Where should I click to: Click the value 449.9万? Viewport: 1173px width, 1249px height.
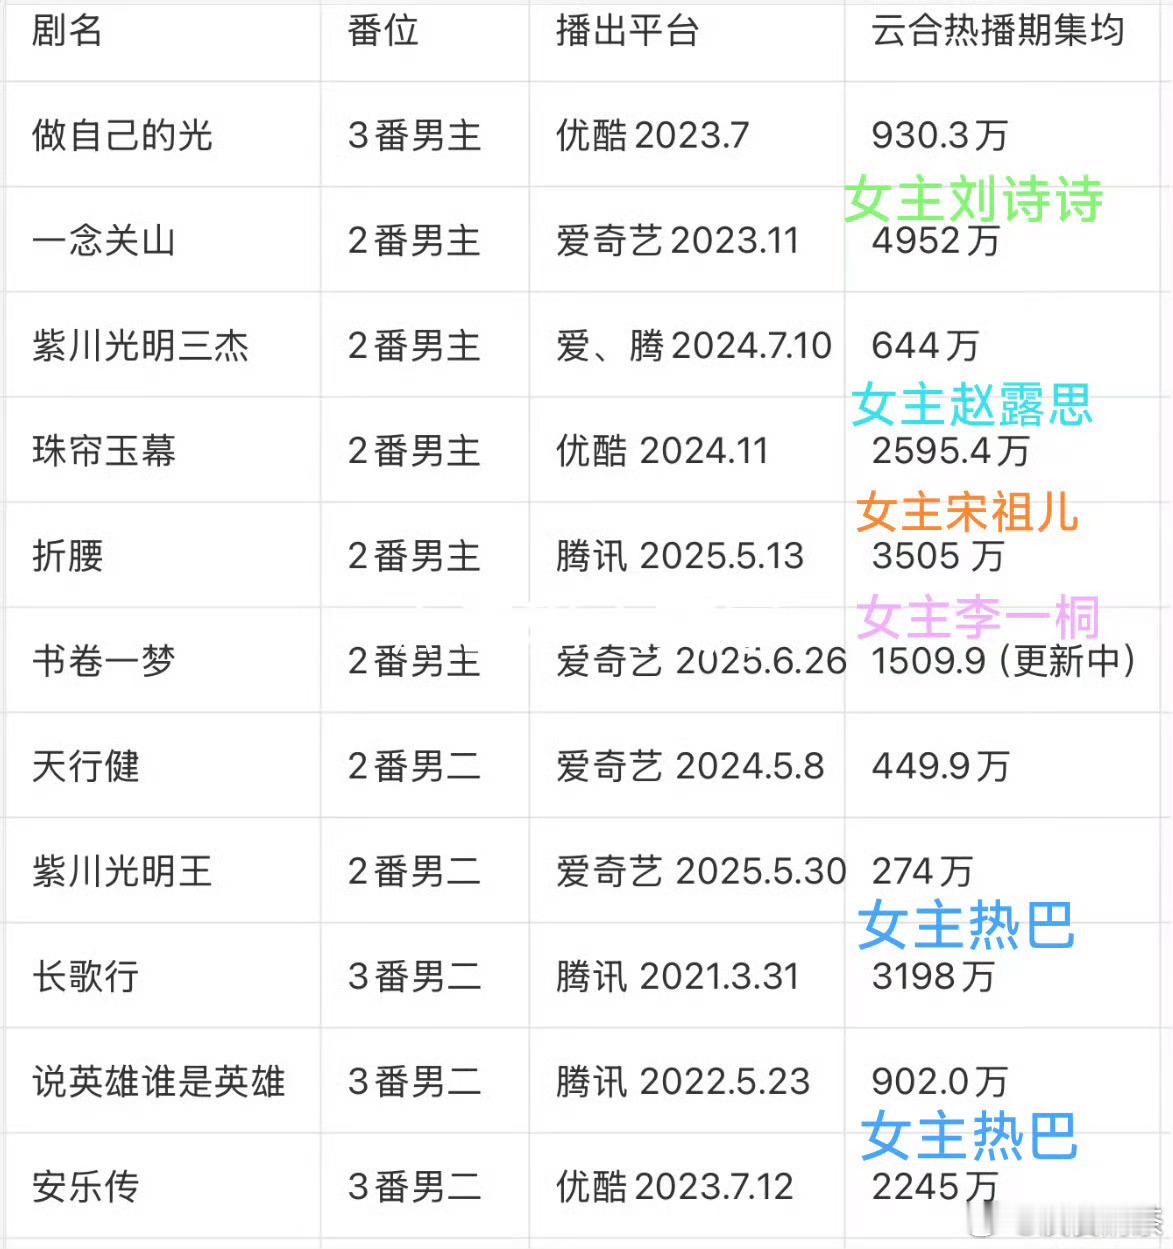click(940, 767)
